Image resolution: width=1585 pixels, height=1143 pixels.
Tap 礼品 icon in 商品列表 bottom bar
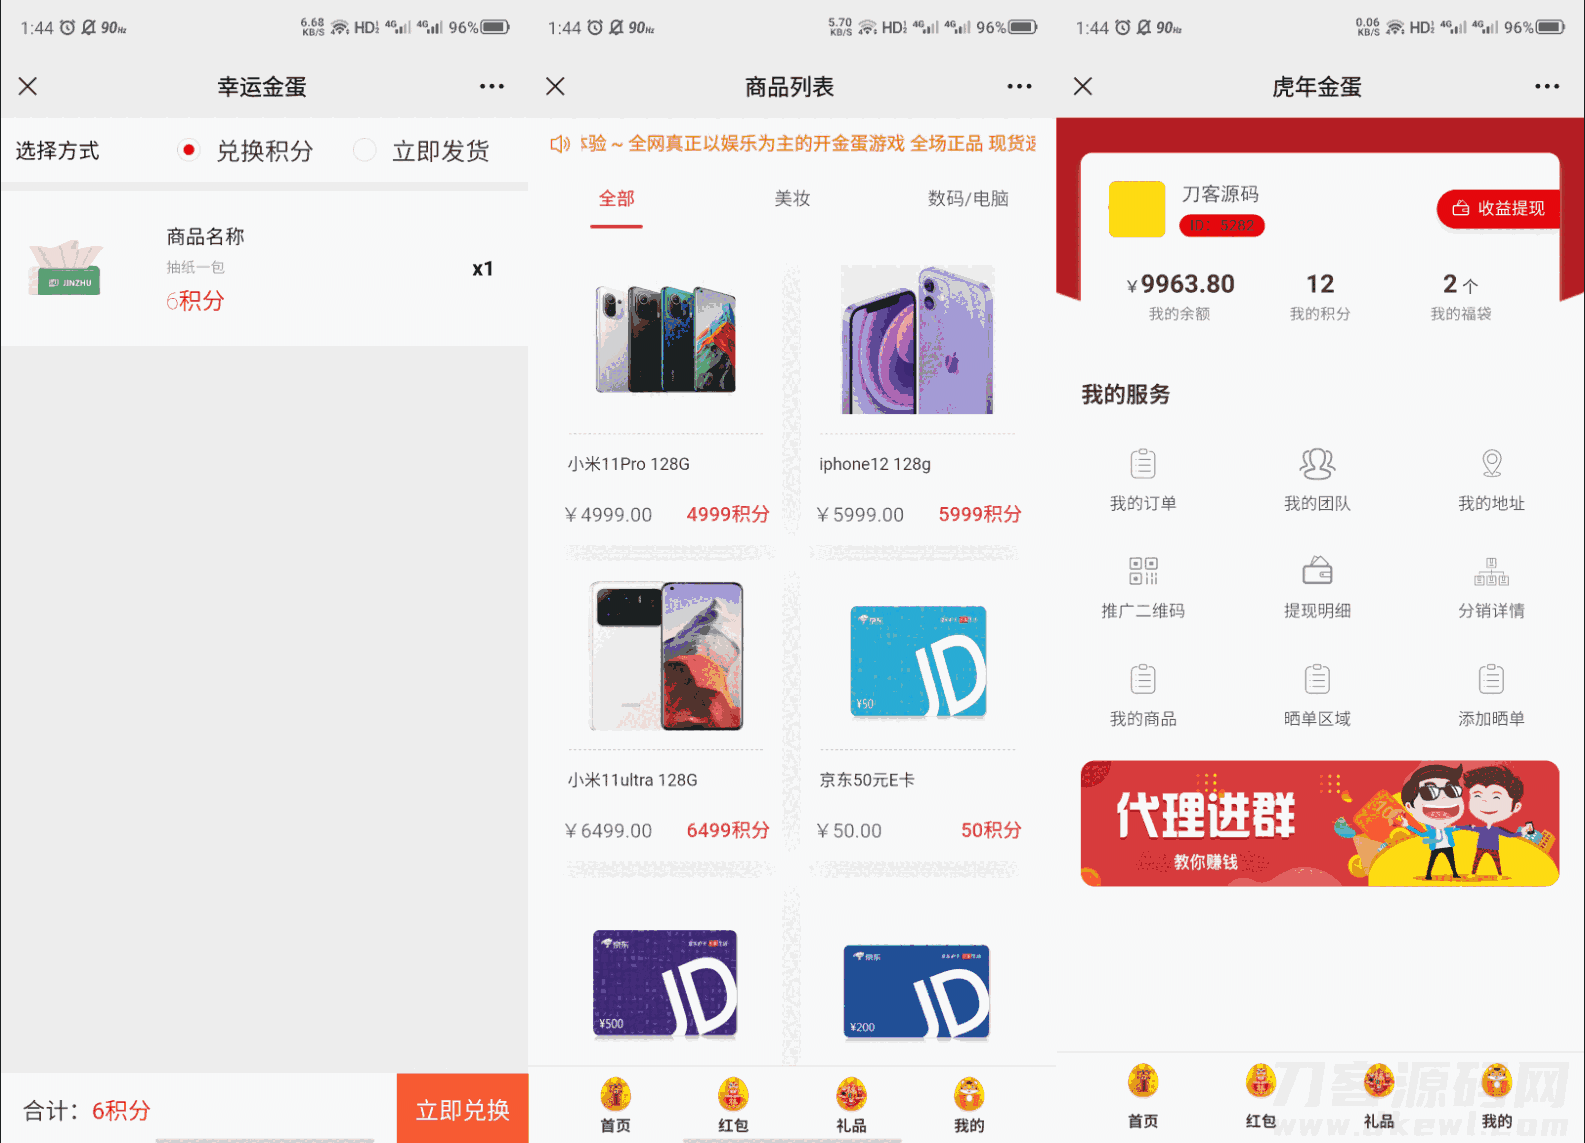[852, 1095]
